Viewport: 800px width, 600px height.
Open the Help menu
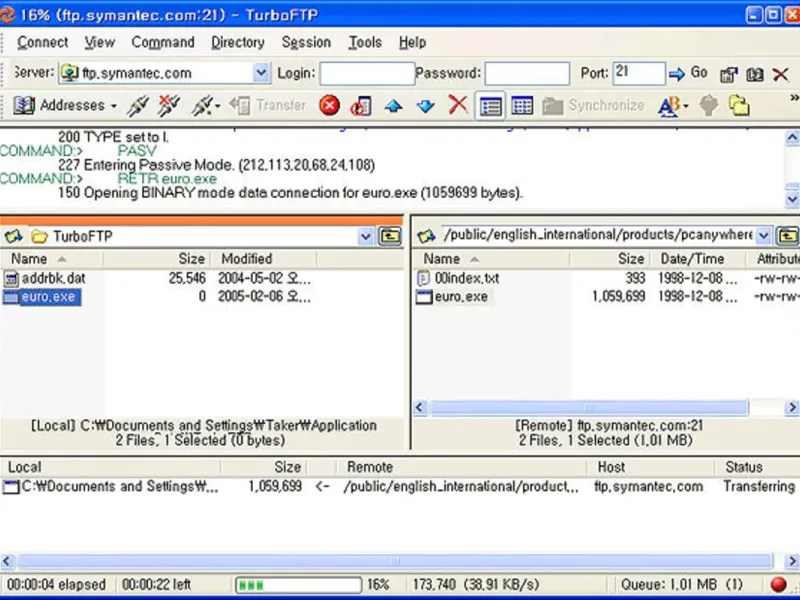click(412, 42)
